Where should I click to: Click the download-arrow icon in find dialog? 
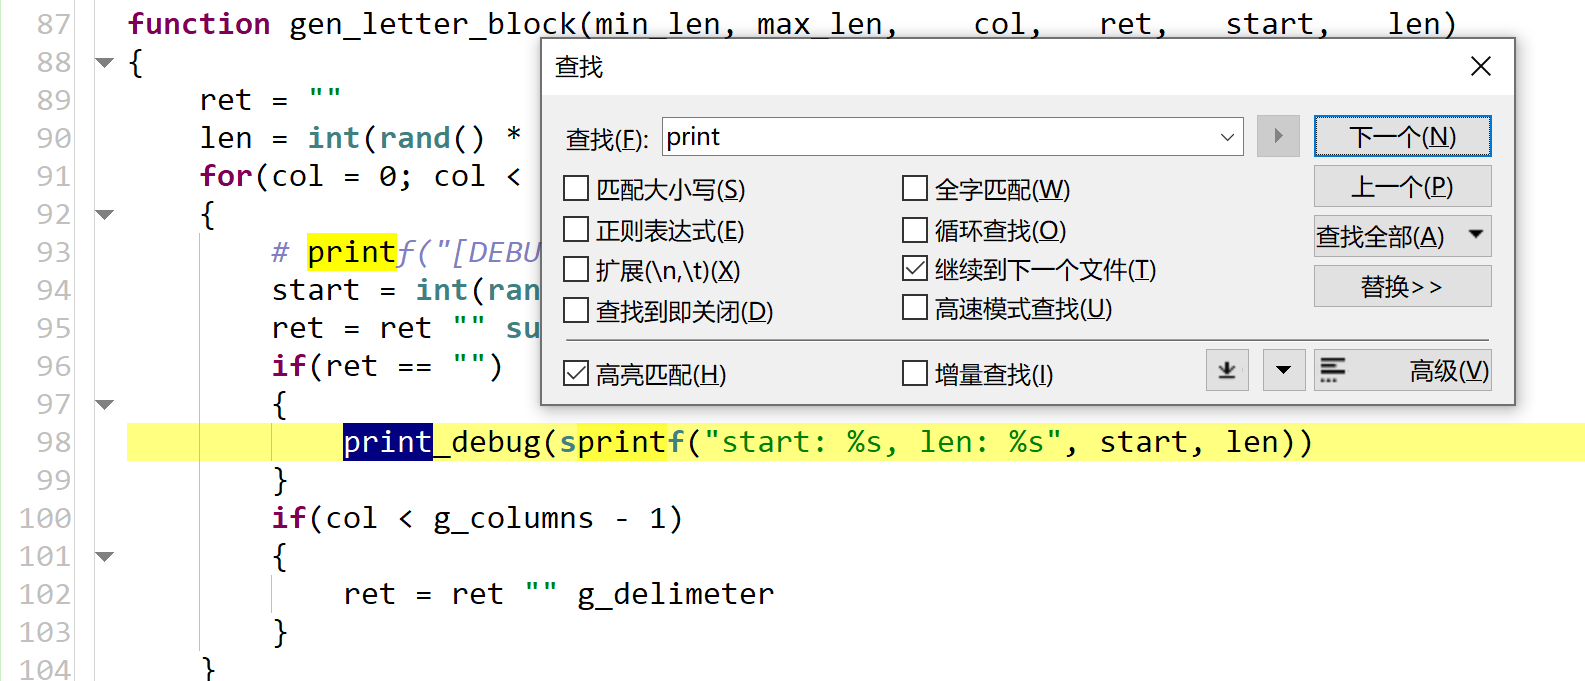pos(1227,370)
